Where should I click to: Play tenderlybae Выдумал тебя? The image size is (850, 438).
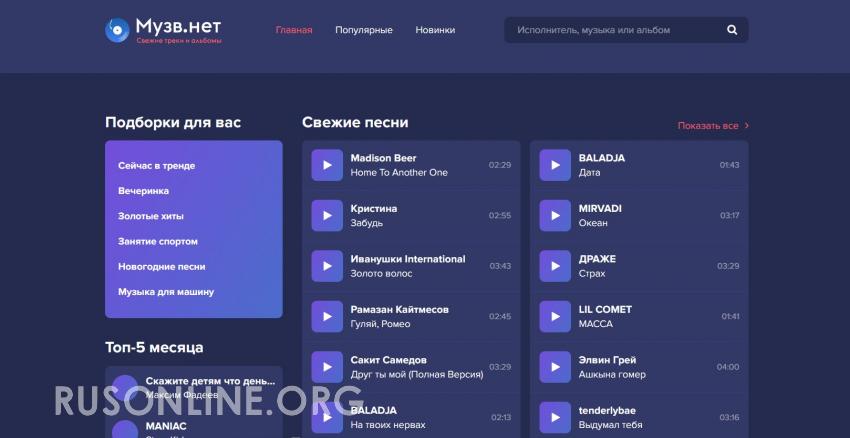coord(555,417)
